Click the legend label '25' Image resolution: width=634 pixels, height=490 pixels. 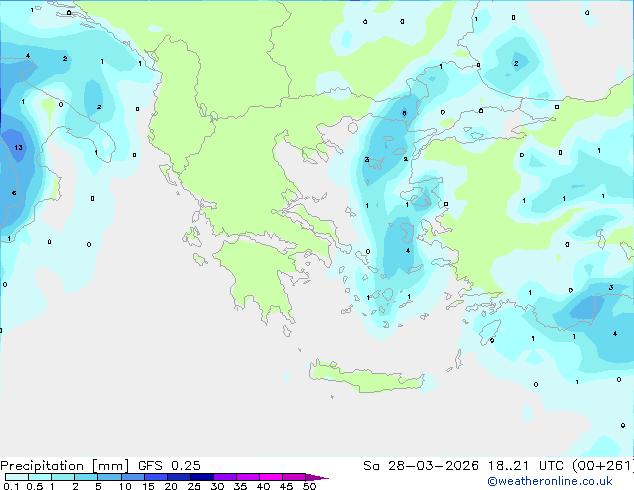tap(194, 486)
